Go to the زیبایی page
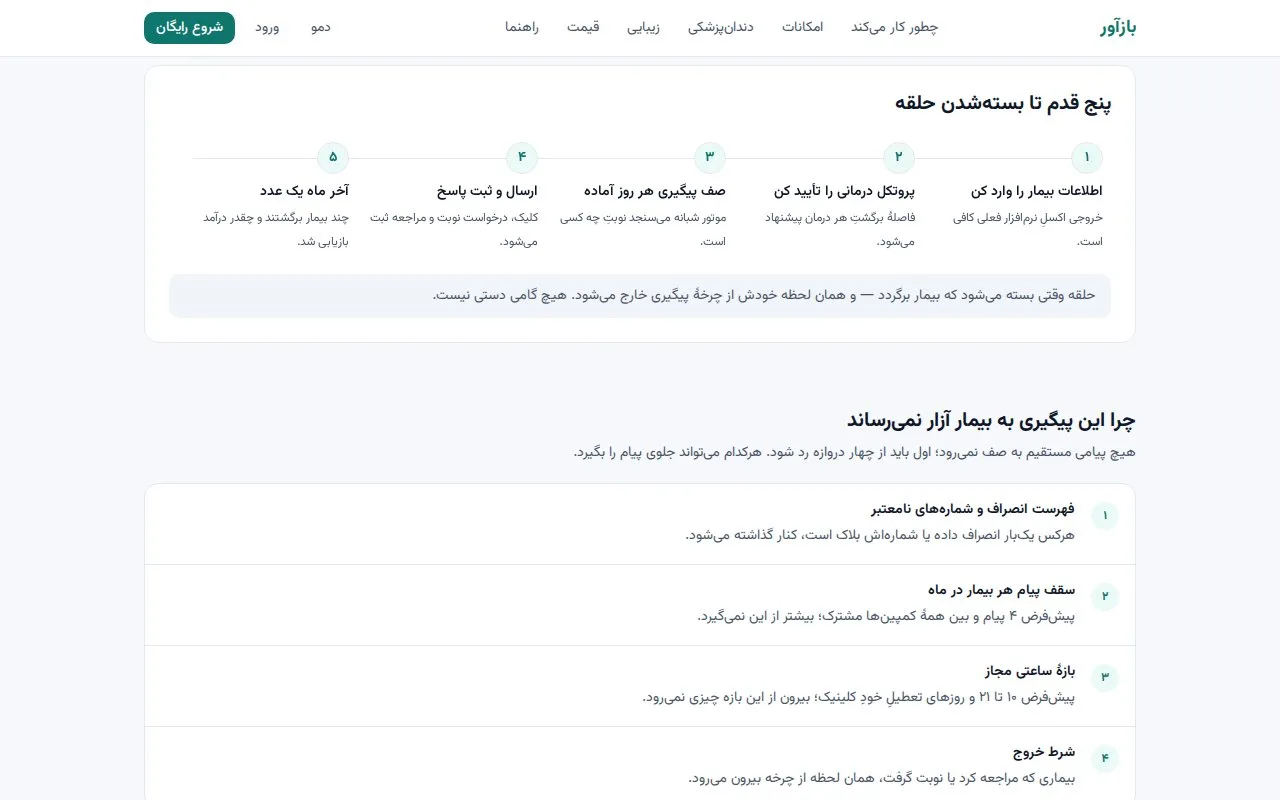 pos(643,27)
